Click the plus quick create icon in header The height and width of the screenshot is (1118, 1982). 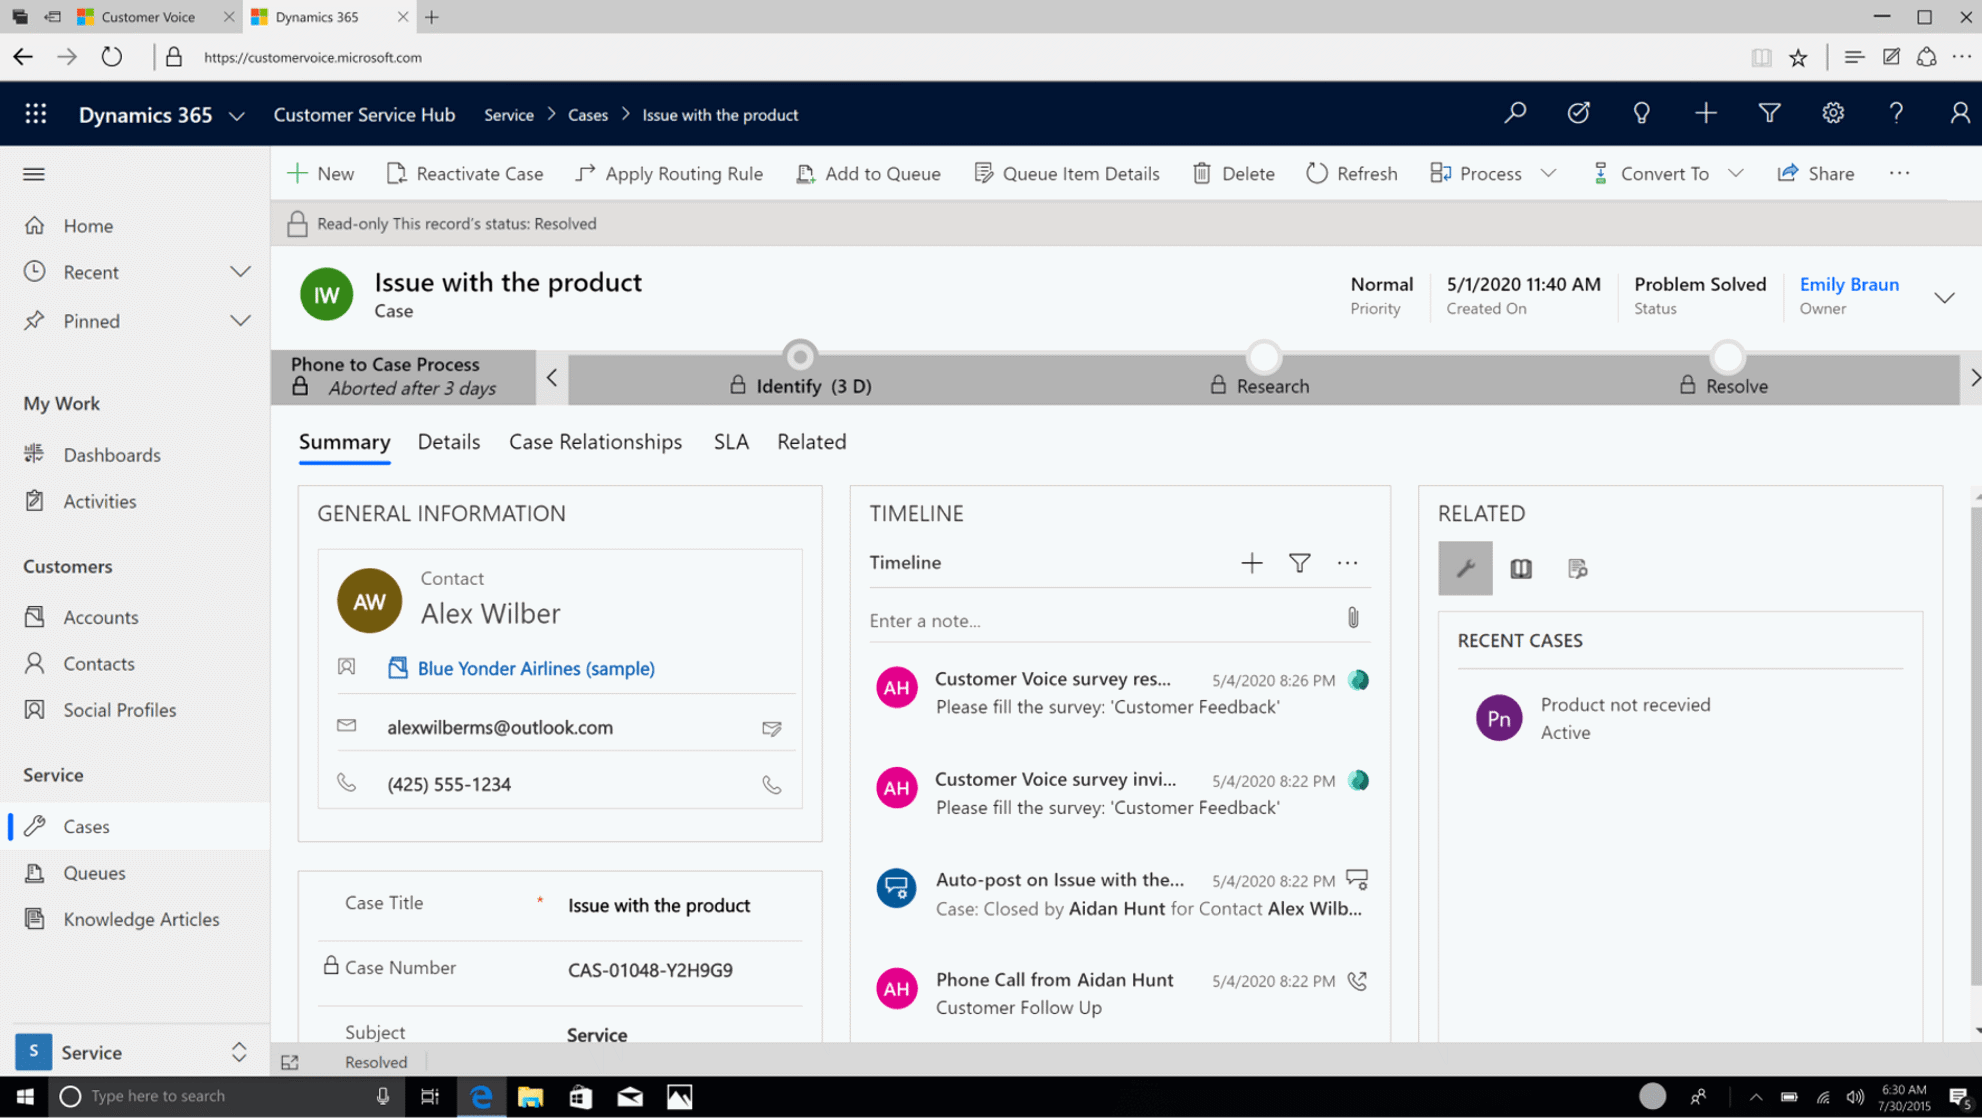click(1706, 114)
